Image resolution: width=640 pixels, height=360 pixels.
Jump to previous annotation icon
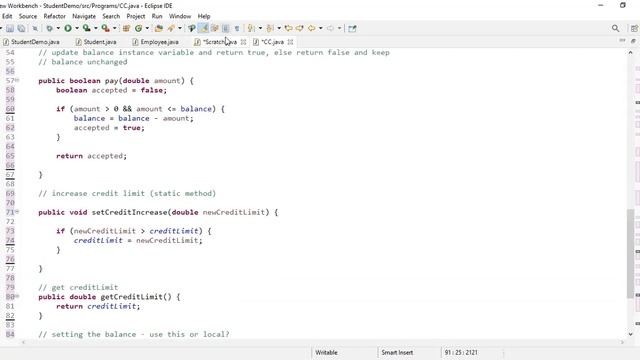point(270,28)
